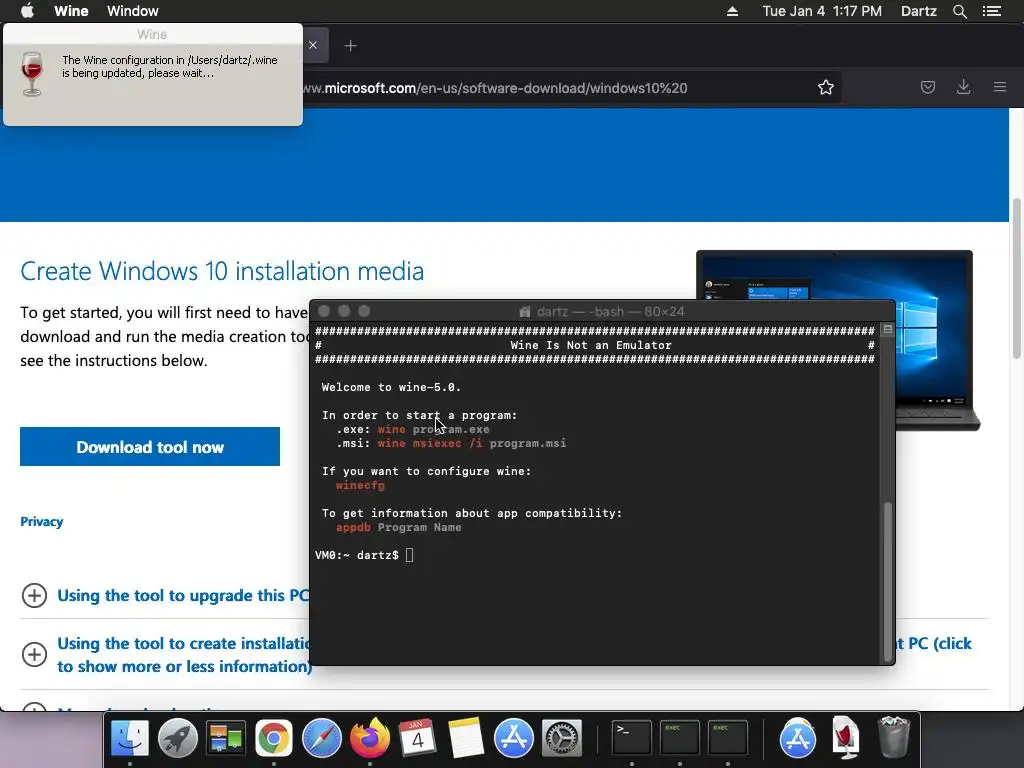
Task: Click winecfg text in Terminal
Action: click(360, 485)
